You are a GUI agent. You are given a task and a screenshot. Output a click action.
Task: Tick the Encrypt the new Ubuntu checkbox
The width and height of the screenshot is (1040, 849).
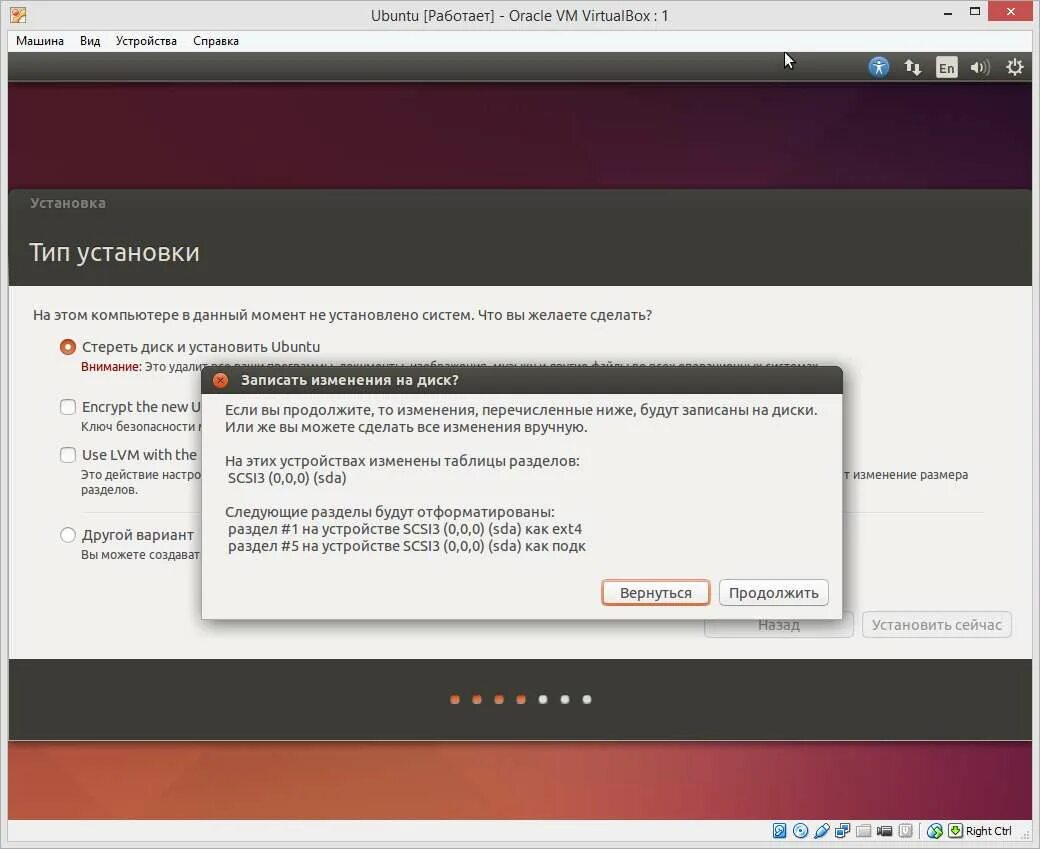point(68,407)
